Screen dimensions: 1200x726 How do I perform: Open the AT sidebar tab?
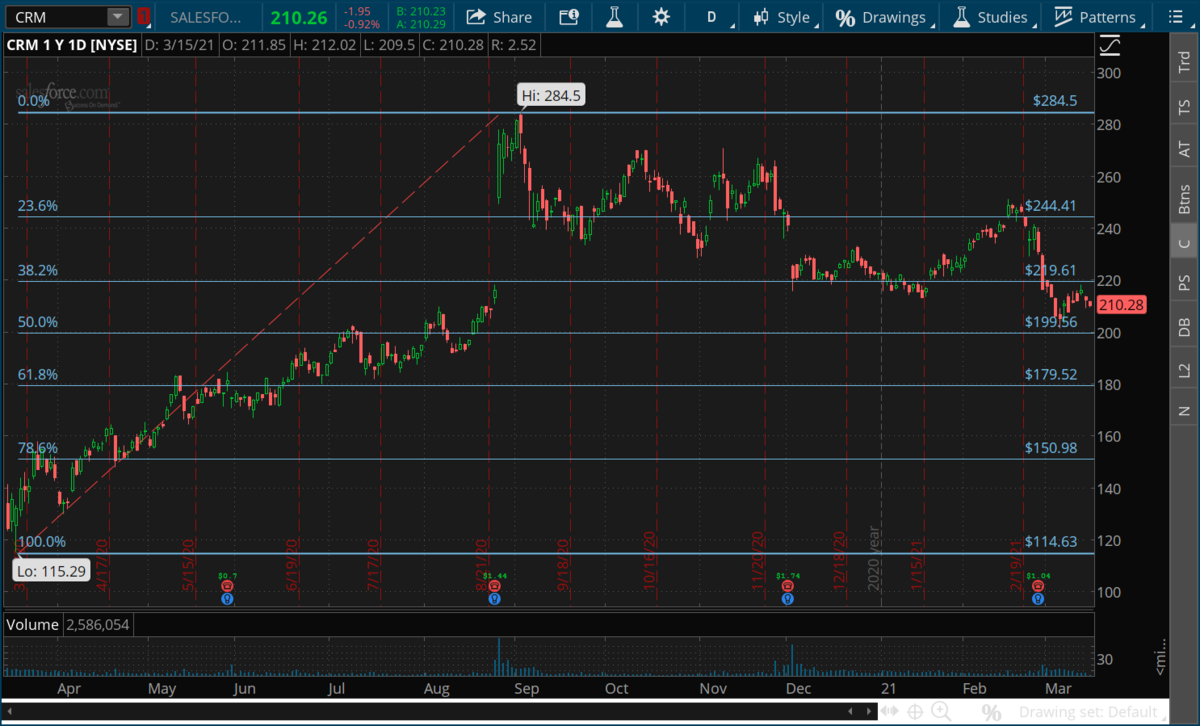(1184, 149)
